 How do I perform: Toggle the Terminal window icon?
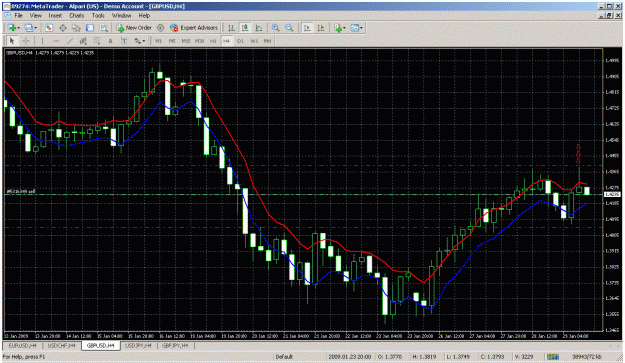(90, 27)
